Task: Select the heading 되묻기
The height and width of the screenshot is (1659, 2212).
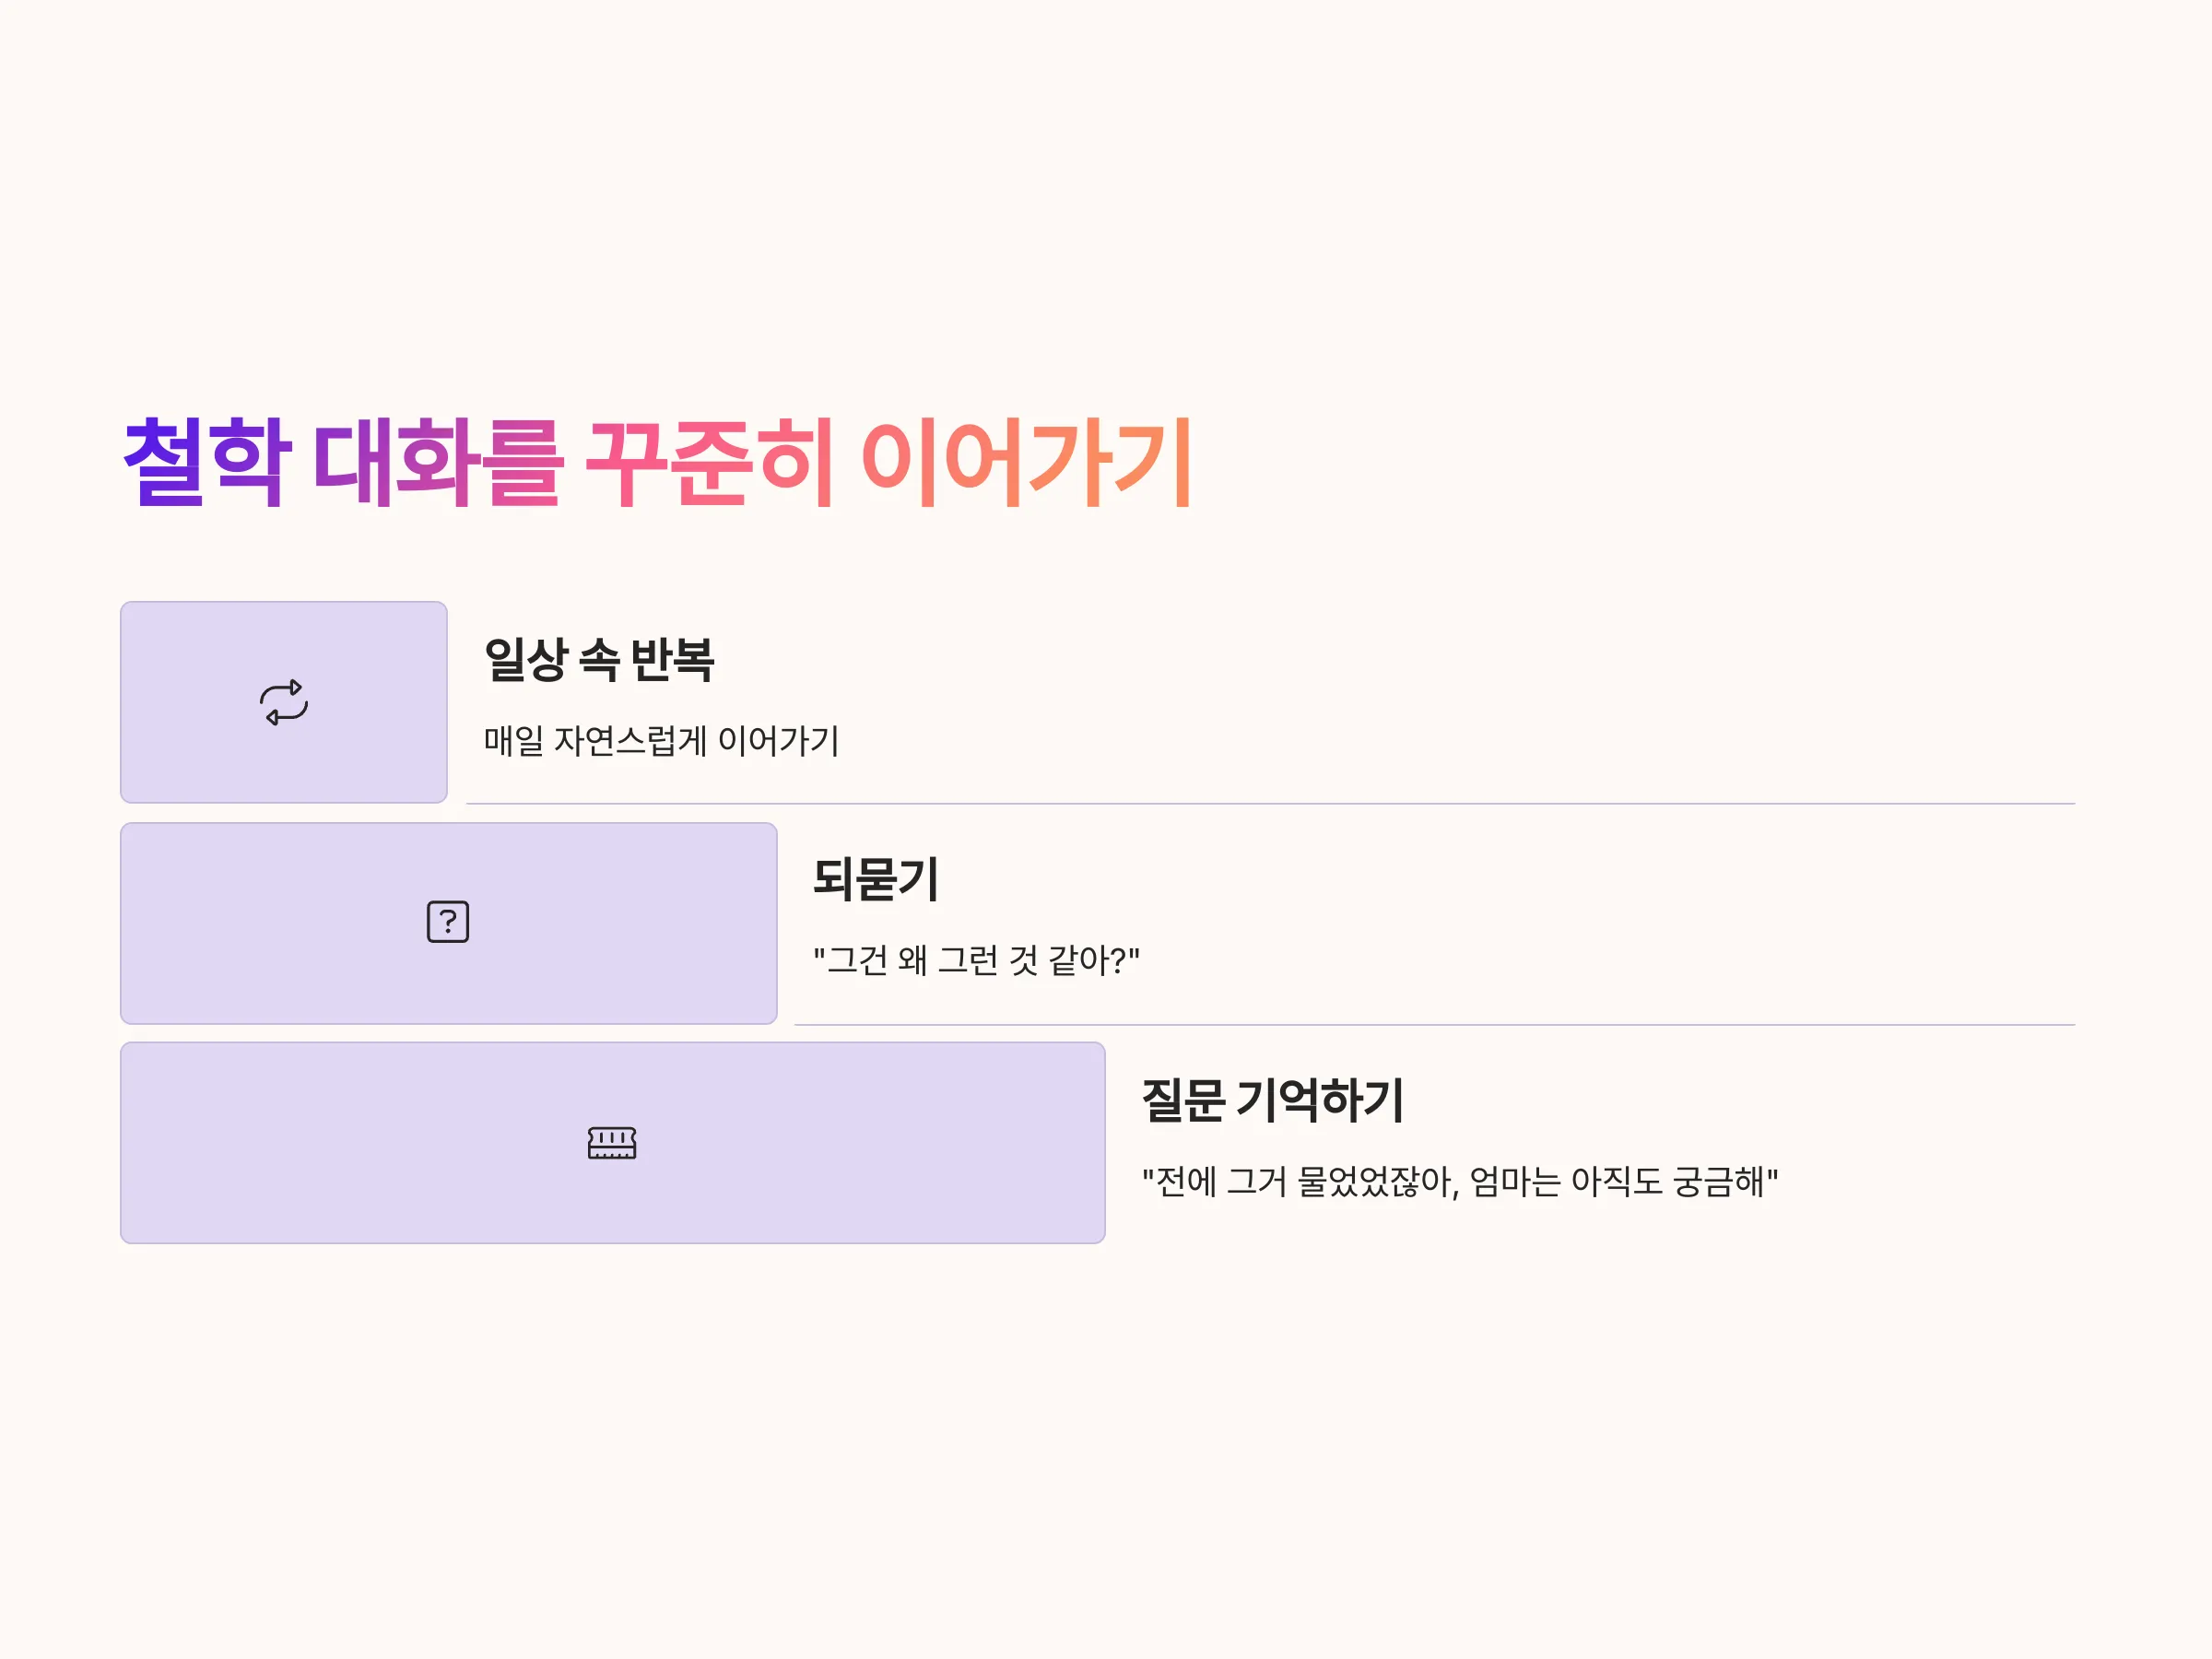Action: [875, 880]
